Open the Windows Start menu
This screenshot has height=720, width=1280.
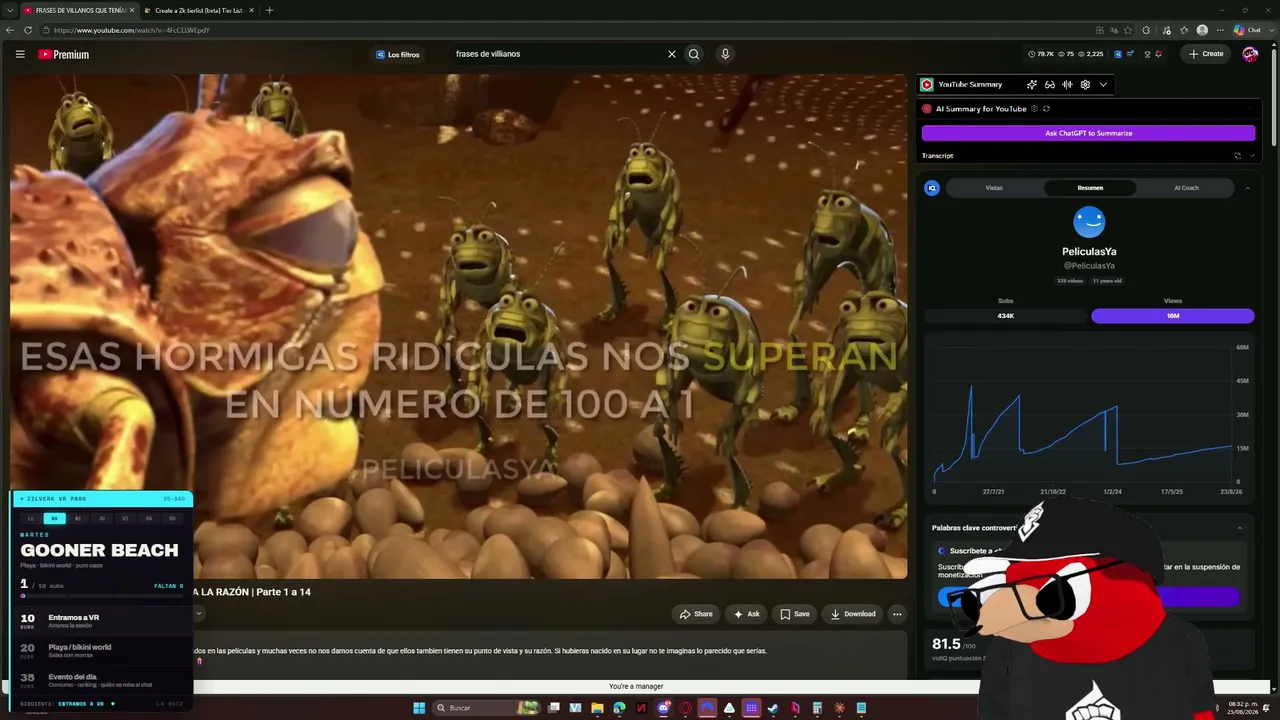pos(419,708)
